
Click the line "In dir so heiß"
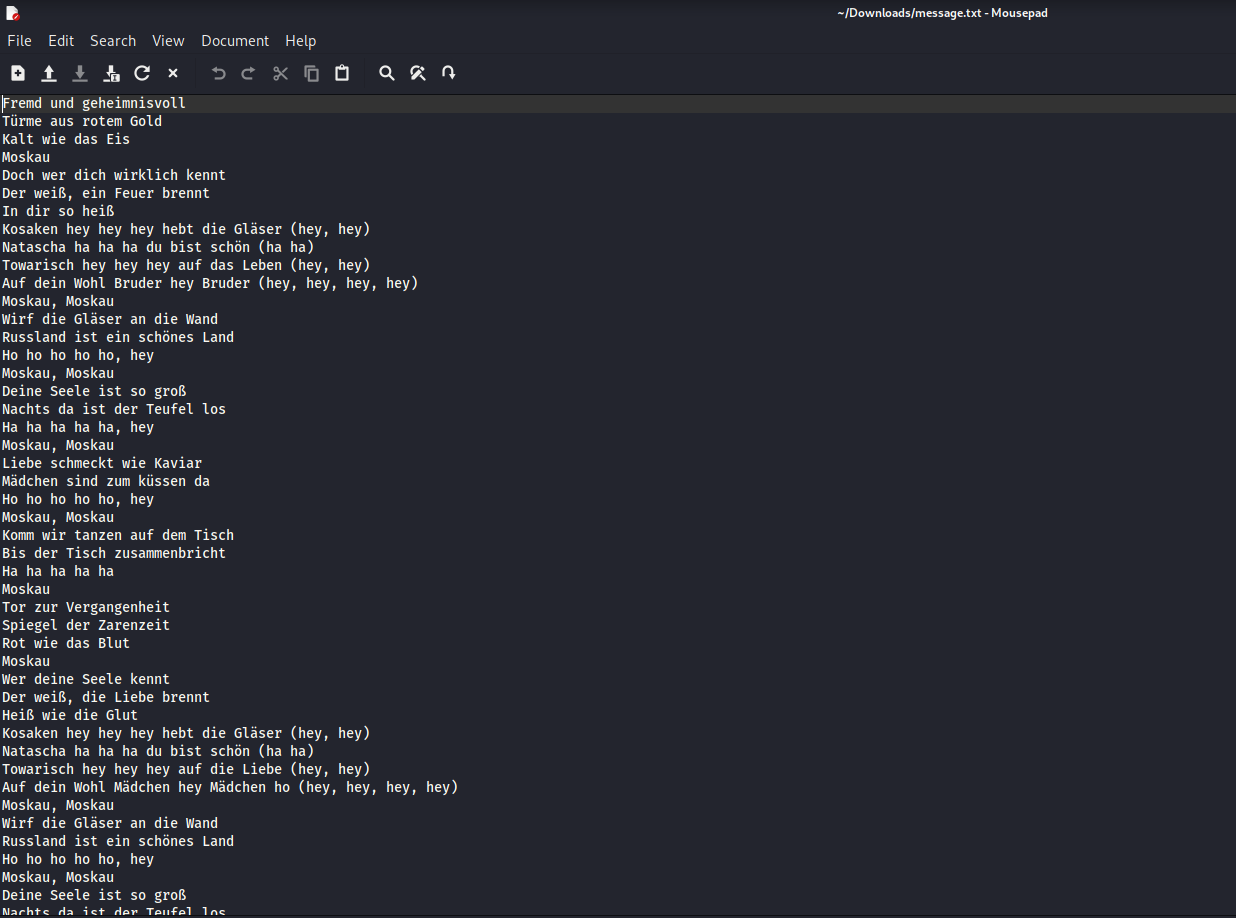click(x=58, y=211)
